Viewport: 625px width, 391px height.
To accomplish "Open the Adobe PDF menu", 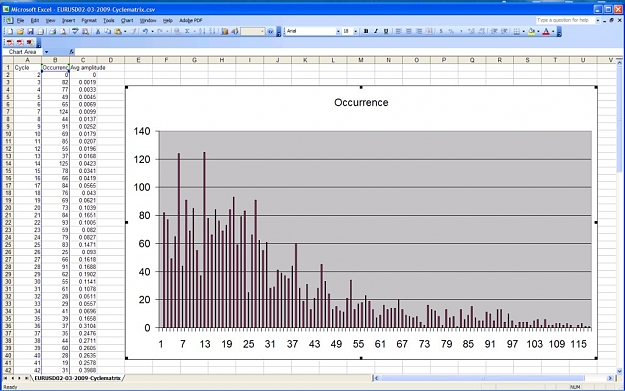I will 191,20.
